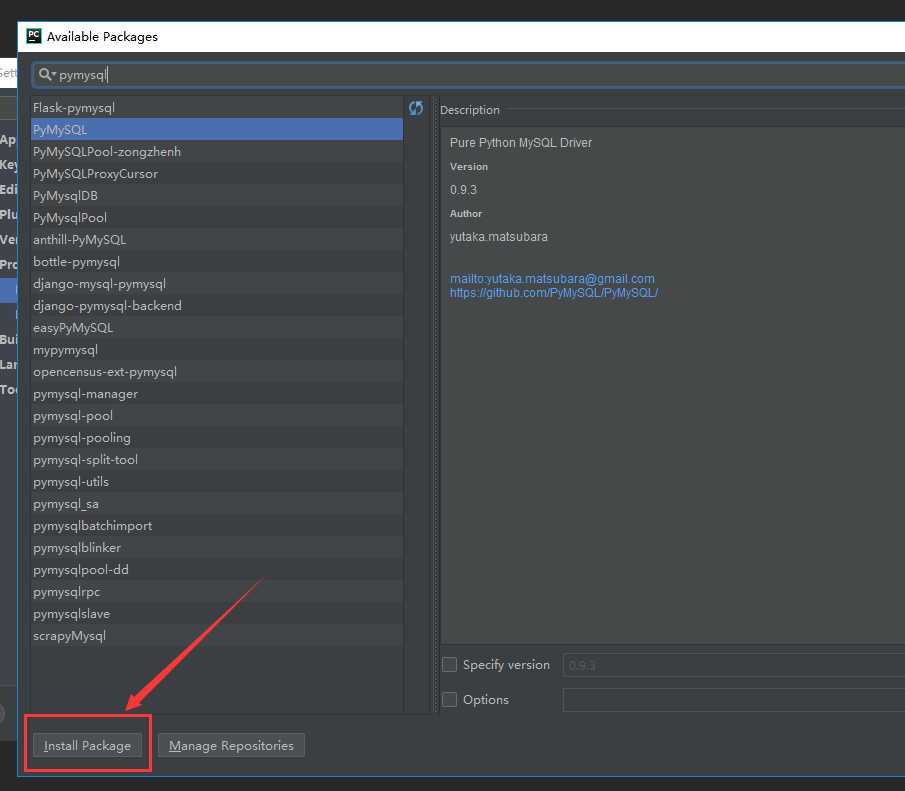
Task: Select pymysql-pool package
Action: click(217, 415)
